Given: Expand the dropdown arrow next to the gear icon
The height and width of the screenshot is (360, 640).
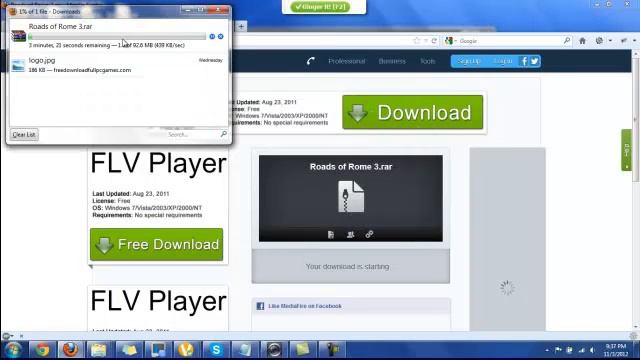Looking at the screenshot, I should 610,41.
